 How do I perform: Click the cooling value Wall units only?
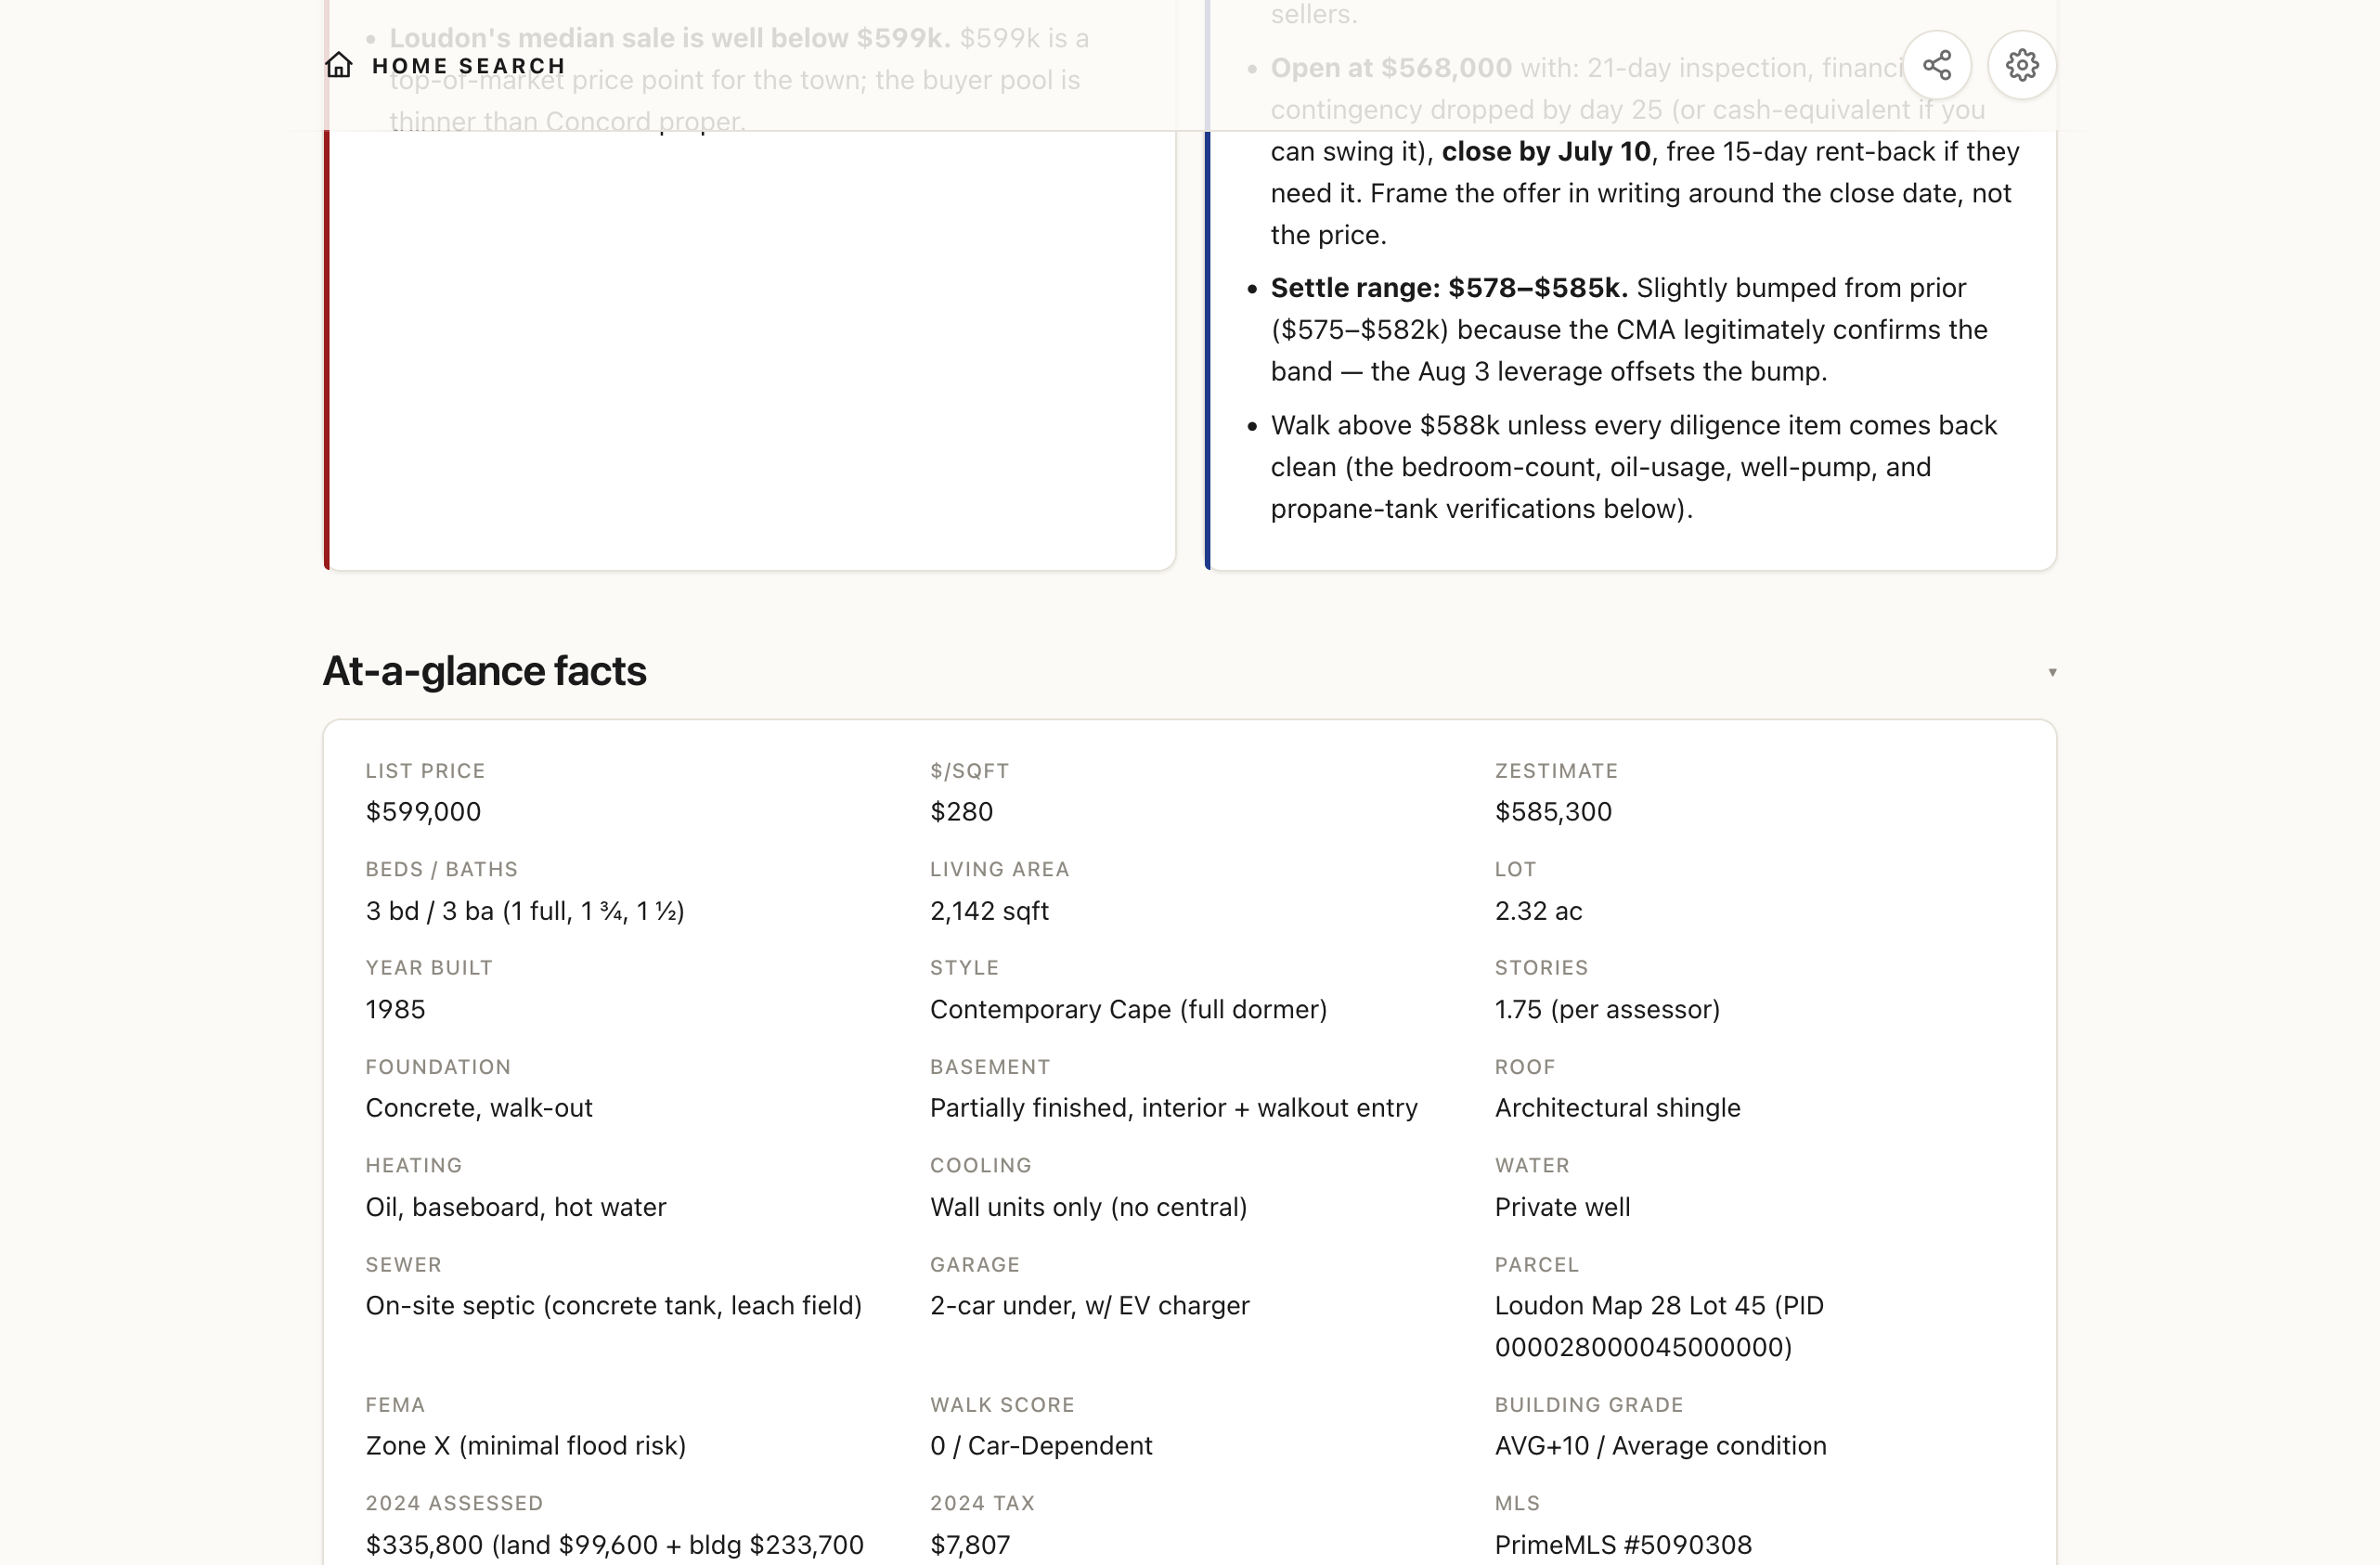[x=1088, y=1206]
